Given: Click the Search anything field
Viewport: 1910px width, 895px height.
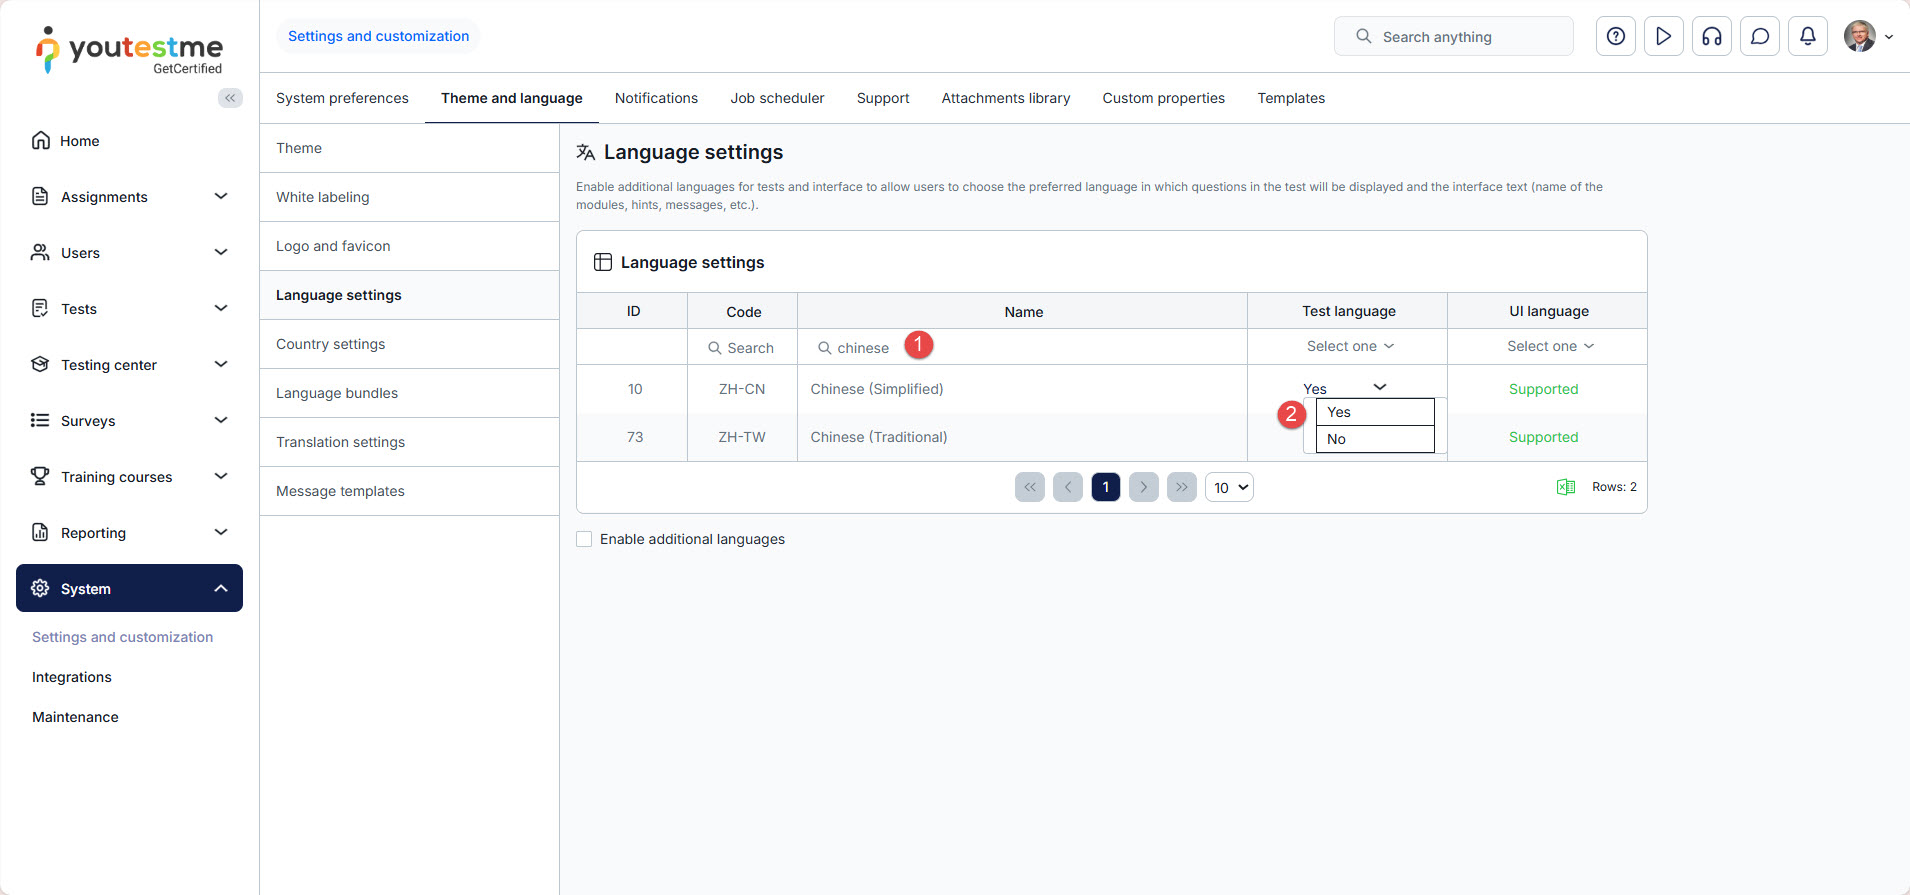Looking at the screenshot, I should pyautogui.click(x=1453, y=37).
